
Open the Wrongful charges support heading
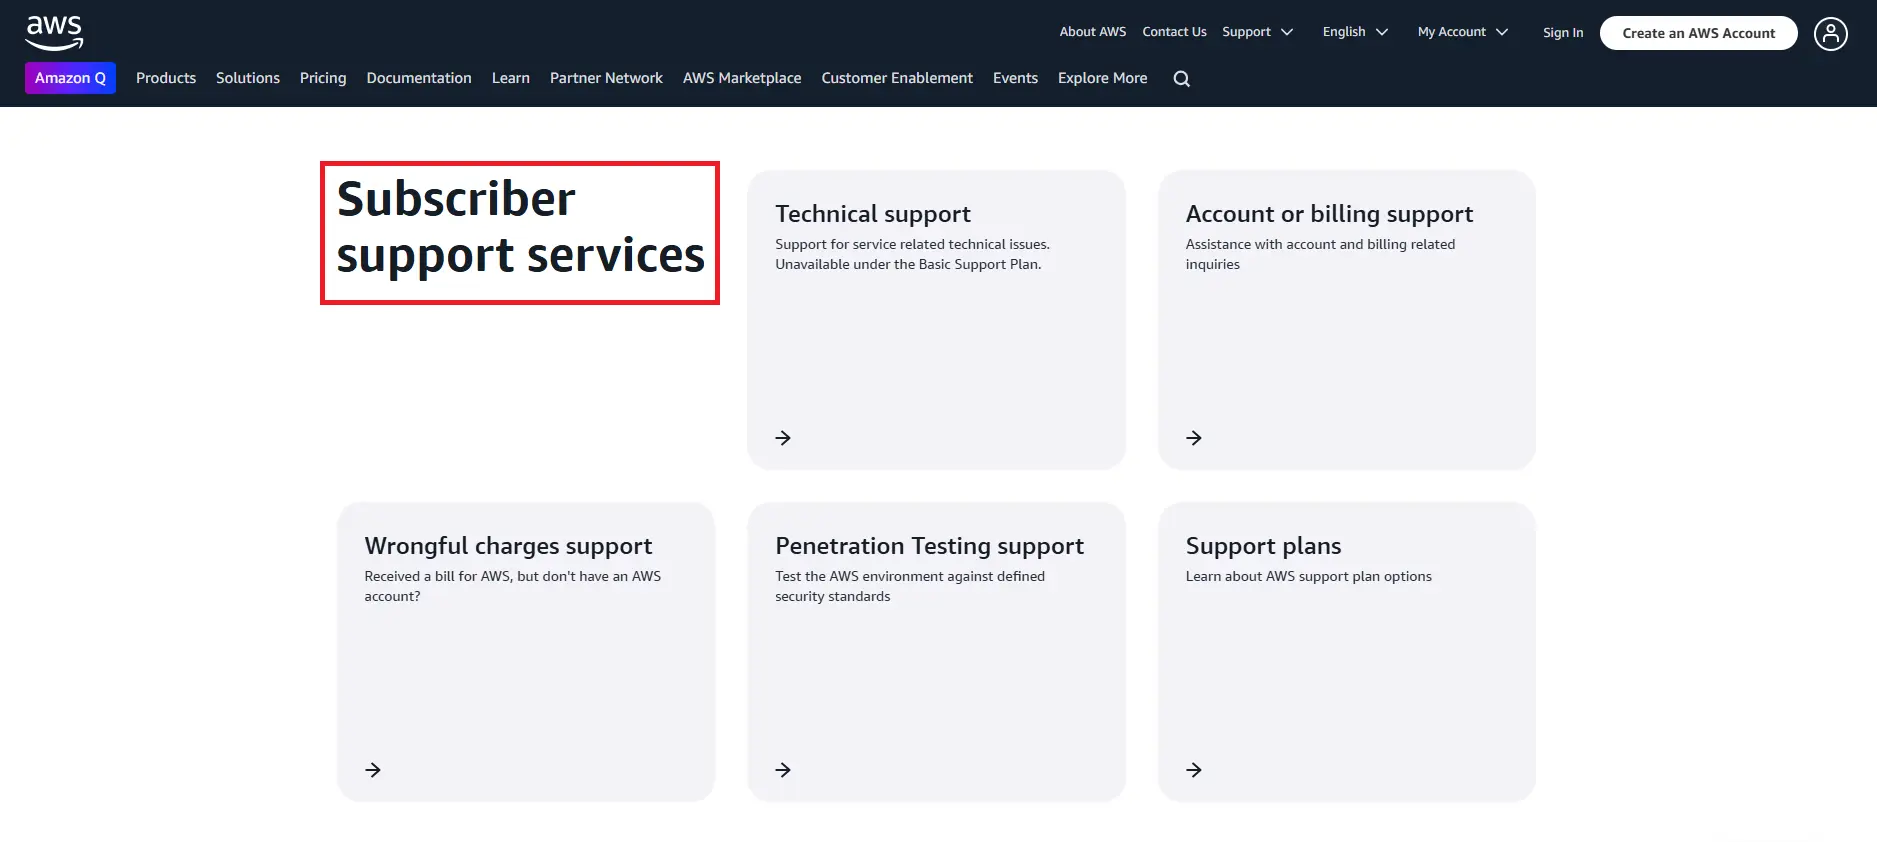coord(508,547)
